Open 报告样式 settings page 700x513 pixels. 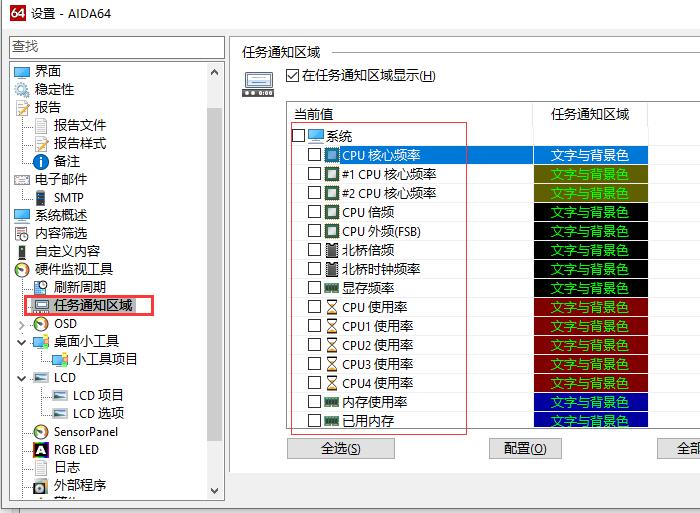pyautogui.click(x=80, y=143)
